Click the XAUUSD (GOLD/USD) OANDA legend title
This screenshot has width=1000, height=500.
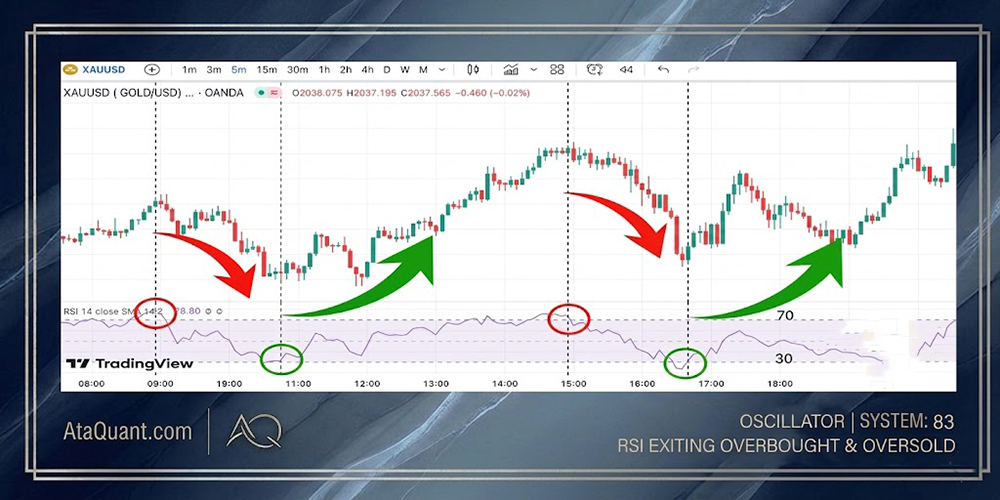[x=154, y=93]
